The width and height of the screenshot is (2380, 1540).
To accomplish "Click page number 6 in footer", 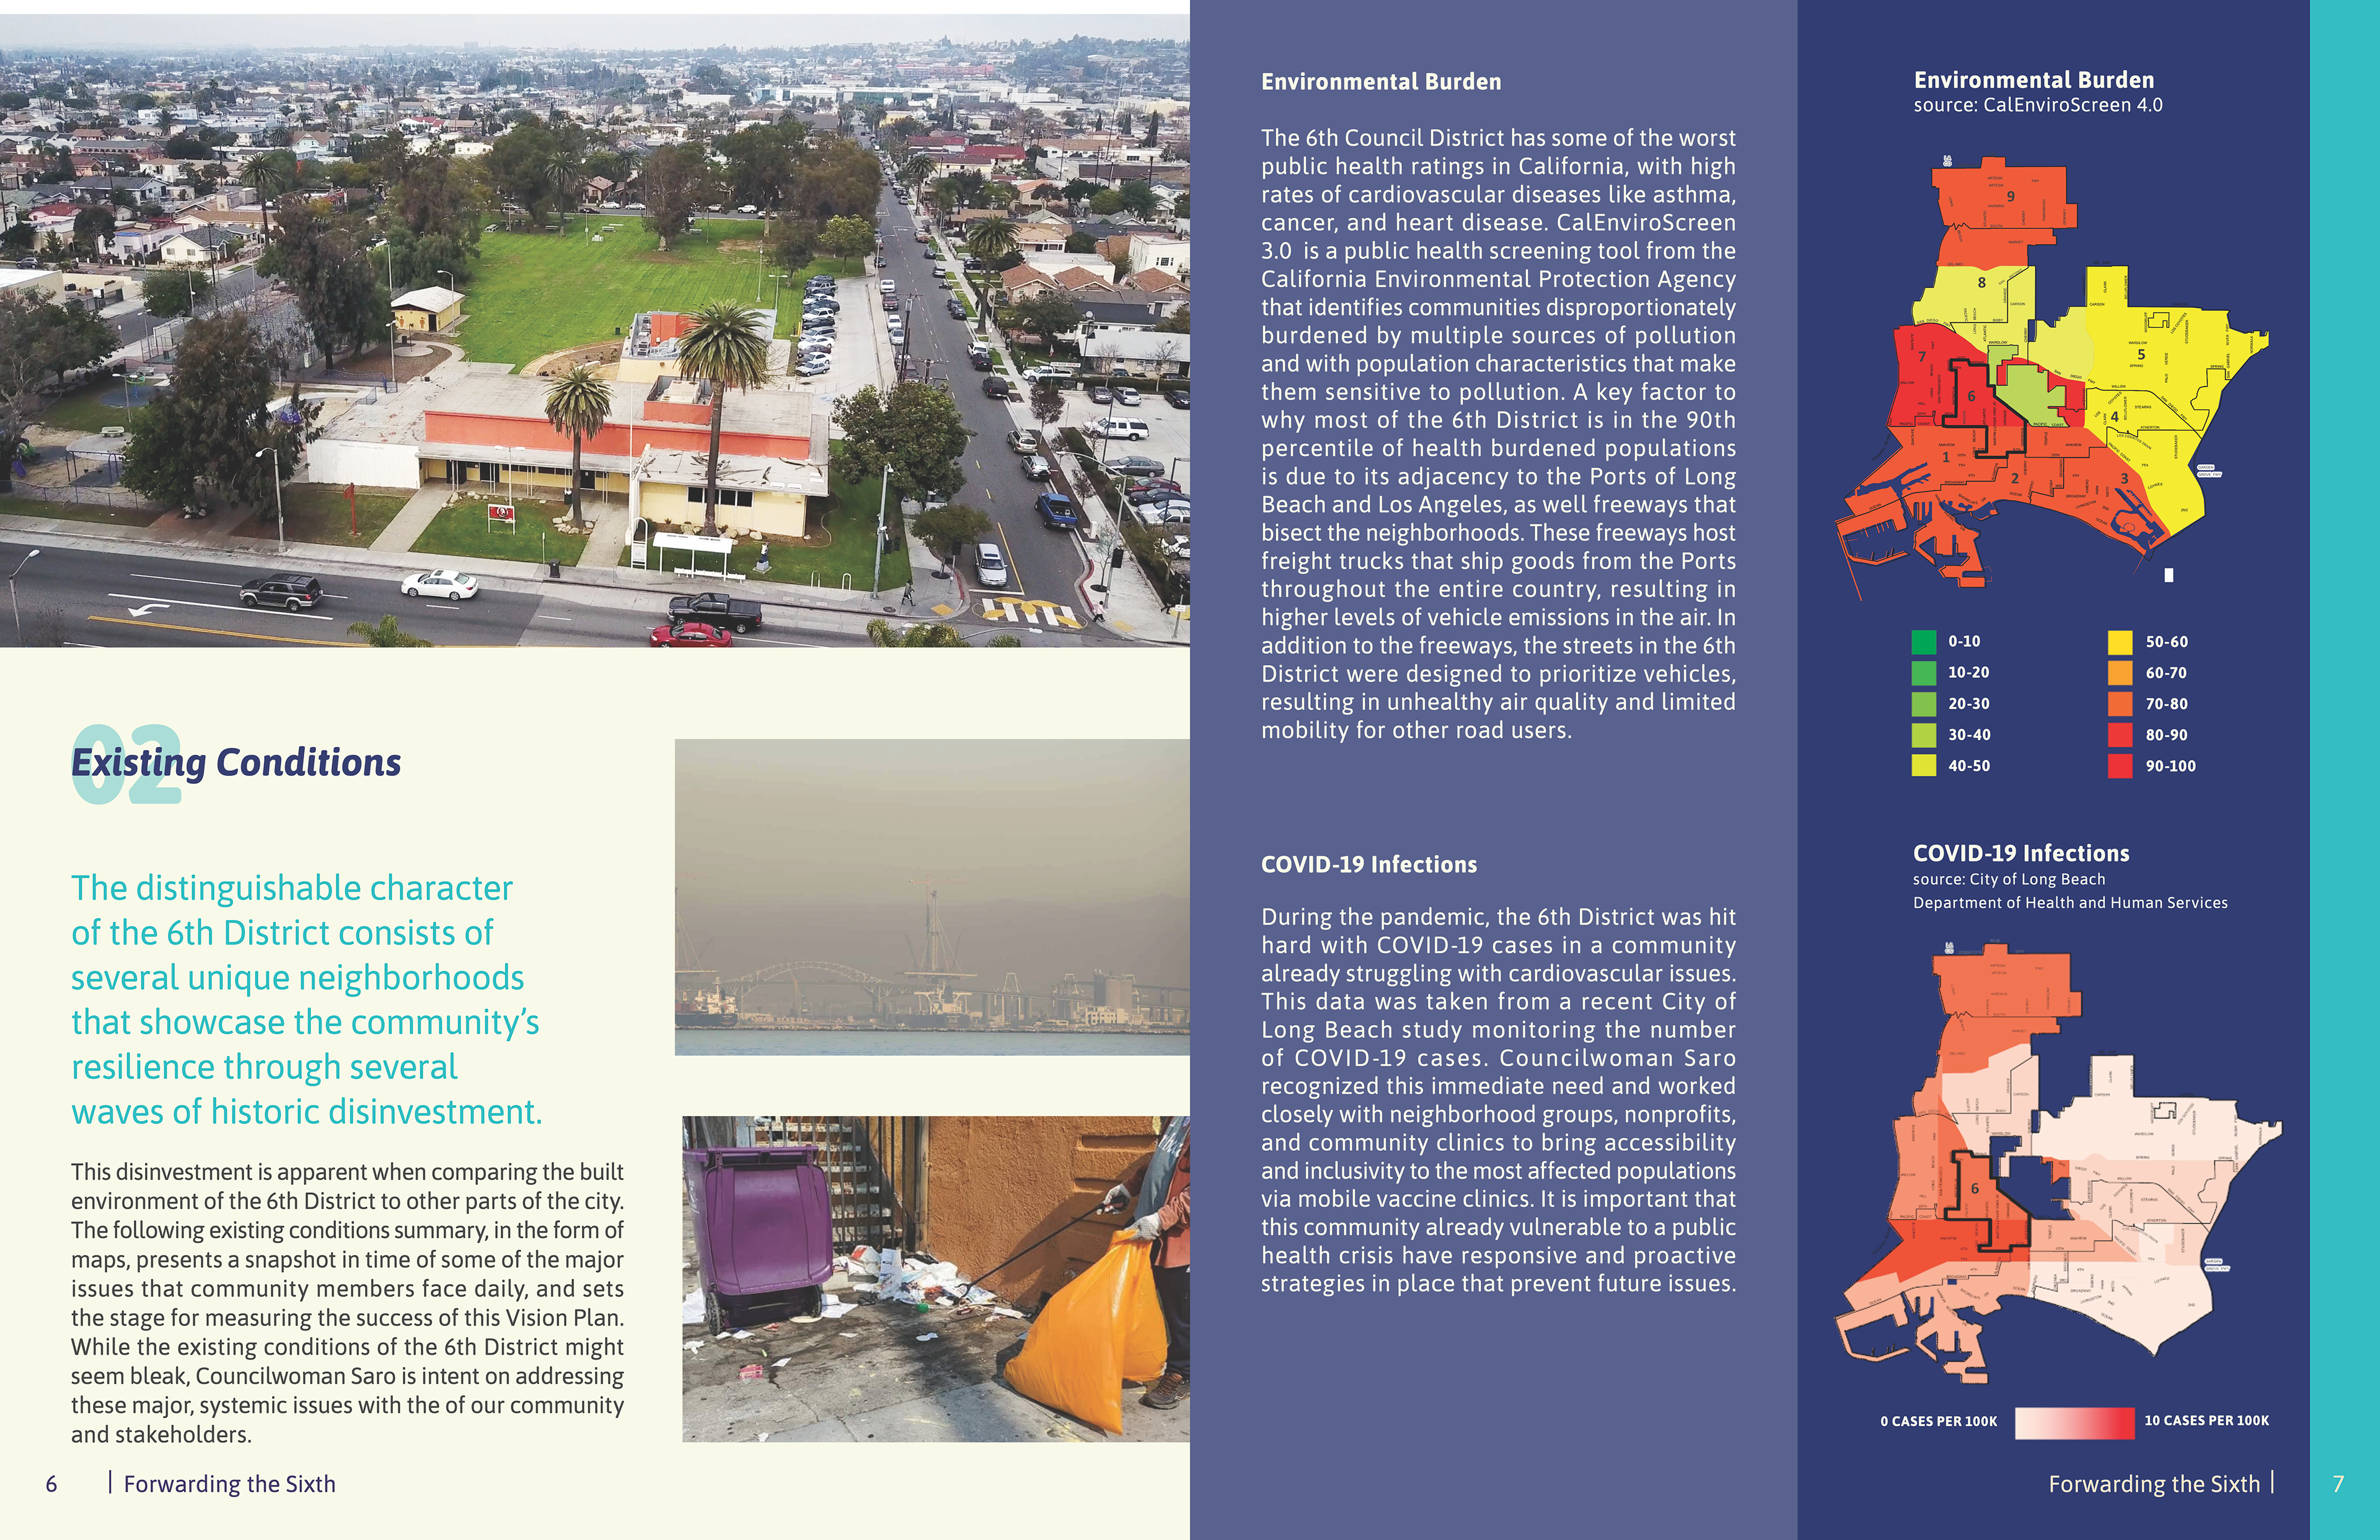I will [x=51, y=1484].
